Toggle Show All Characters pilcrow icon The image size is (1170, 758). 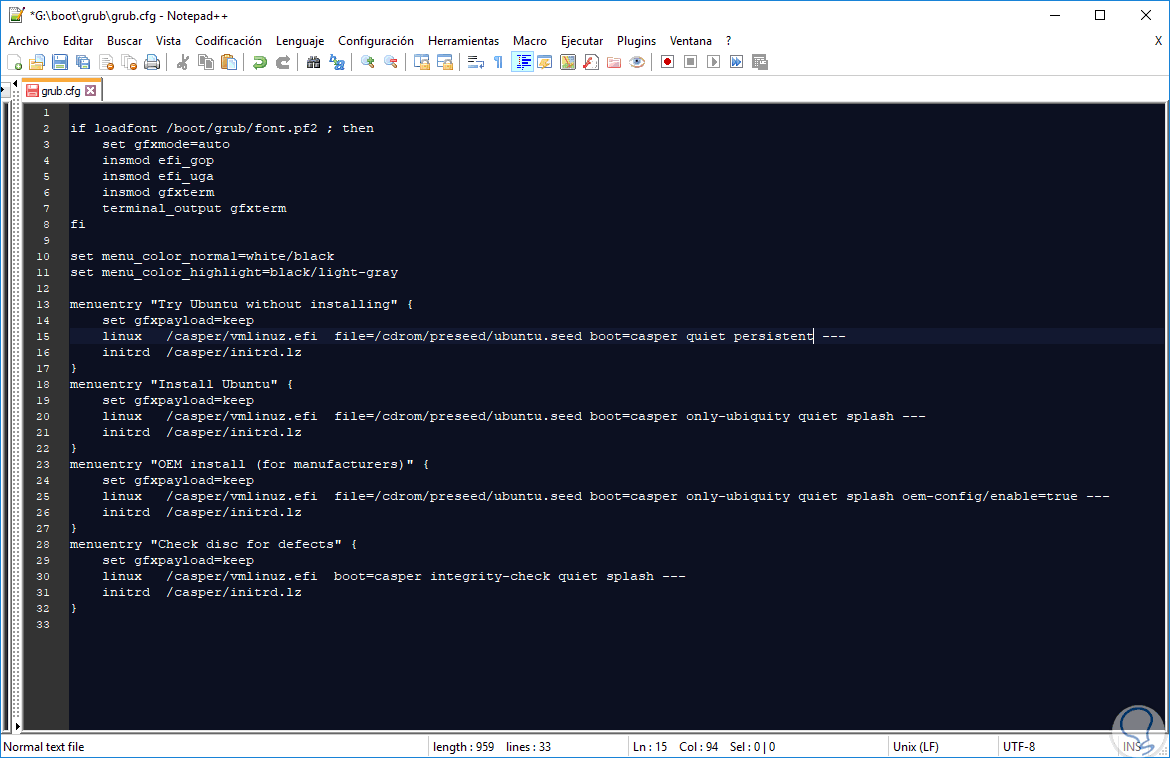(498, 63)
